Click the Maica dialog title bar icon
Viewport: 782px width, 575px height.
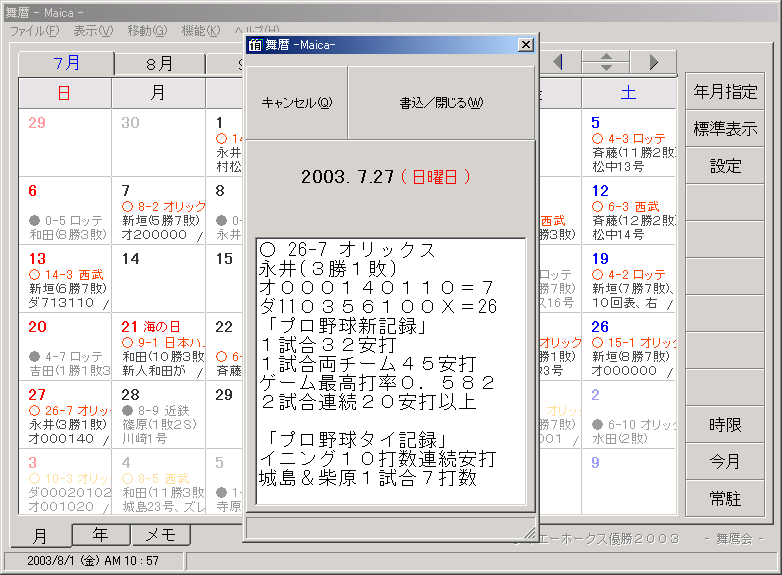click(x=255, y=45)
